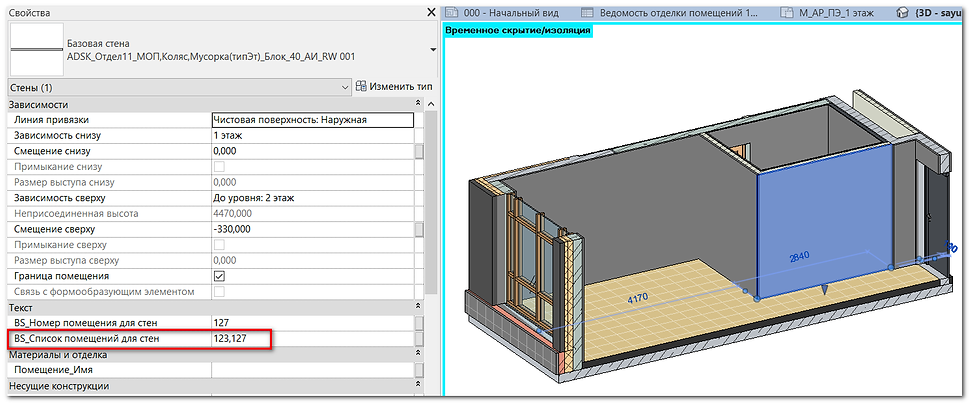This screenshot has height=403, width=969.
Task: Click the 000 - Начальный вид tab icon
Action: coord(453,12)
